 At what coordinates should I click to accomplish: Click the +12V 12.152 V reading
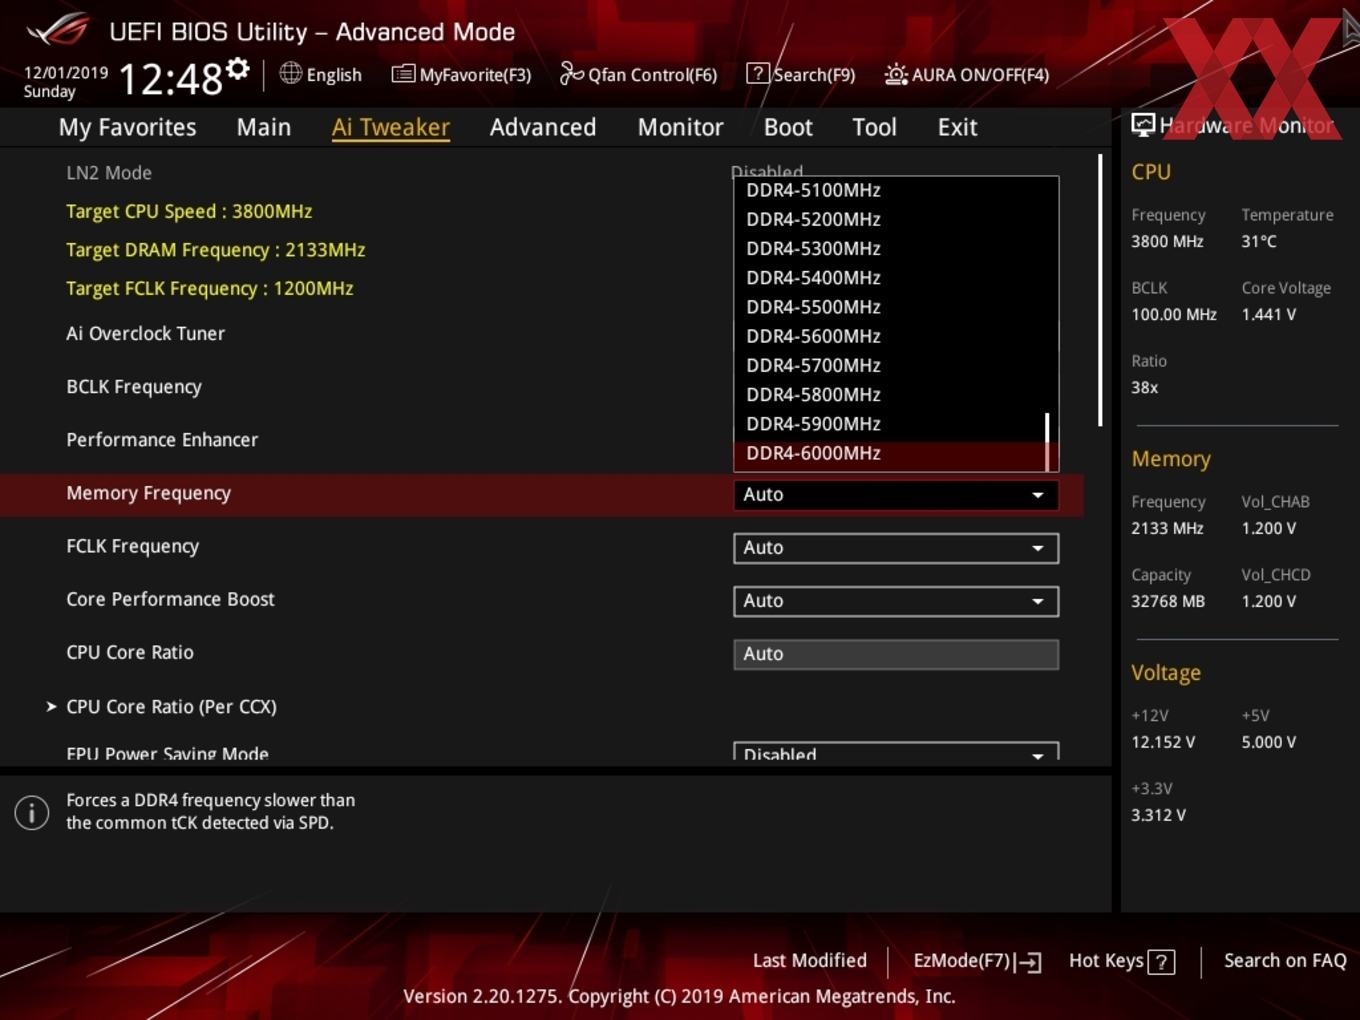pos(1162,742)
